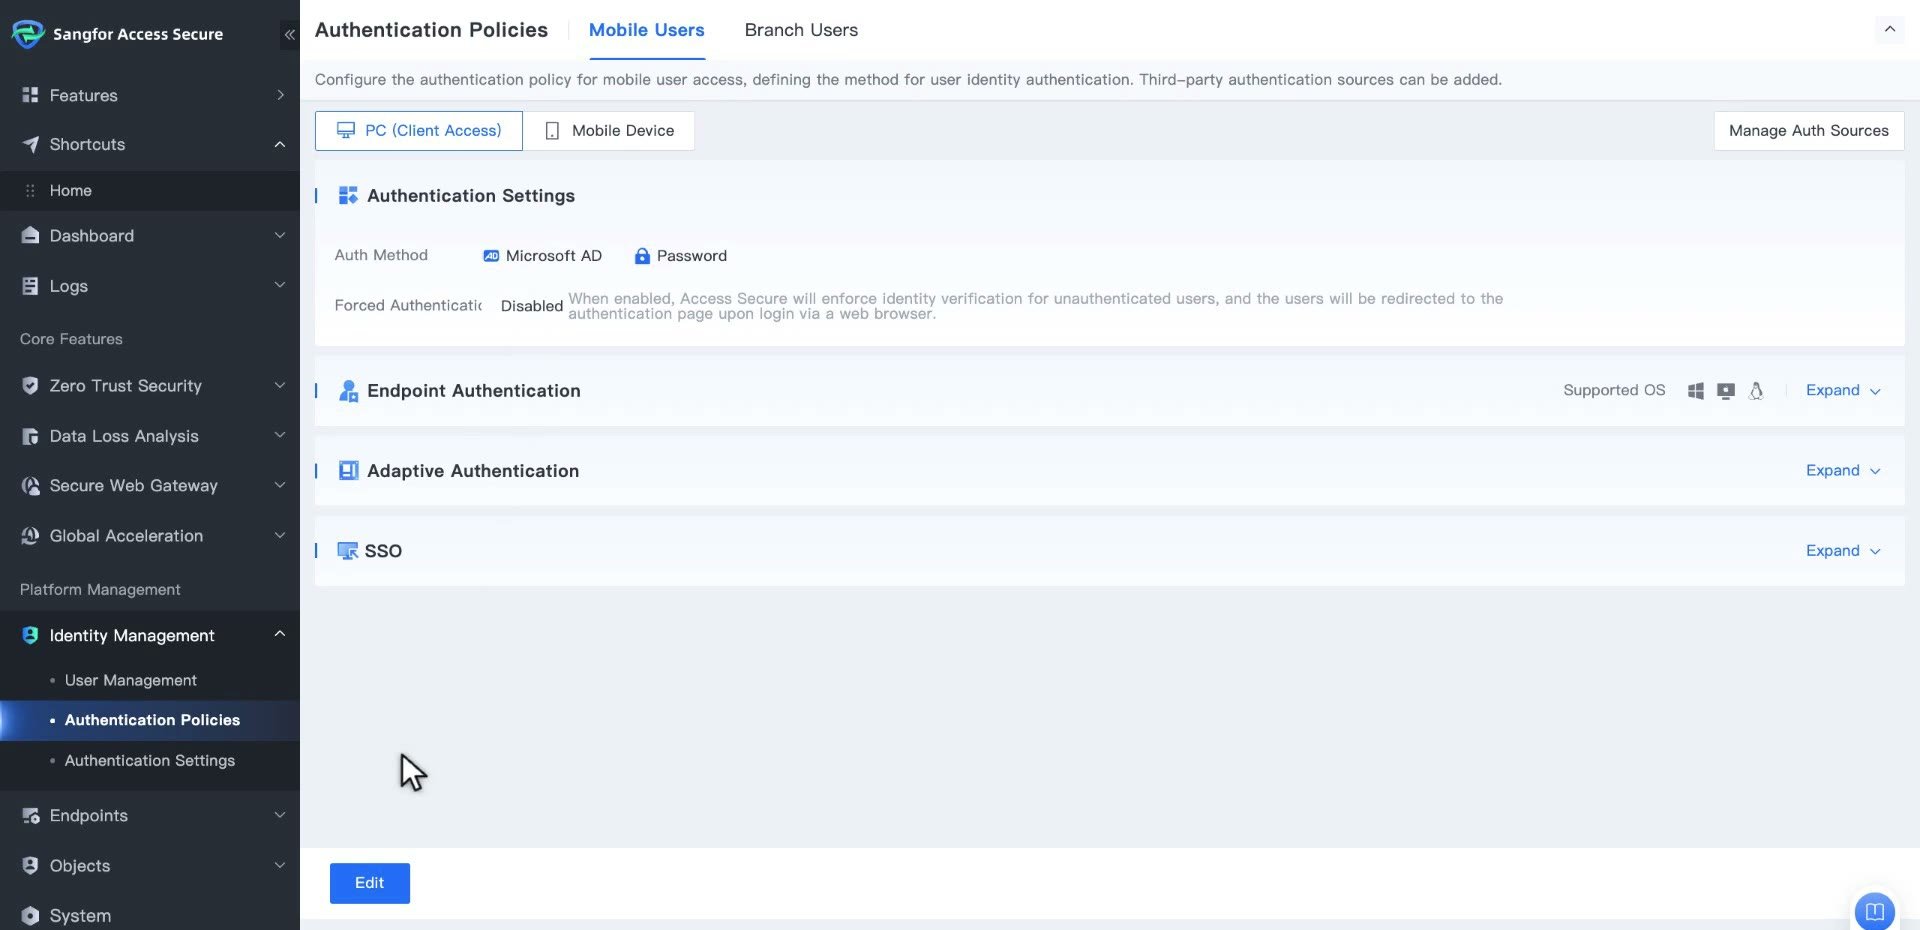
Task: Collapse the Shortcuts section chevron
Action: 280,144
